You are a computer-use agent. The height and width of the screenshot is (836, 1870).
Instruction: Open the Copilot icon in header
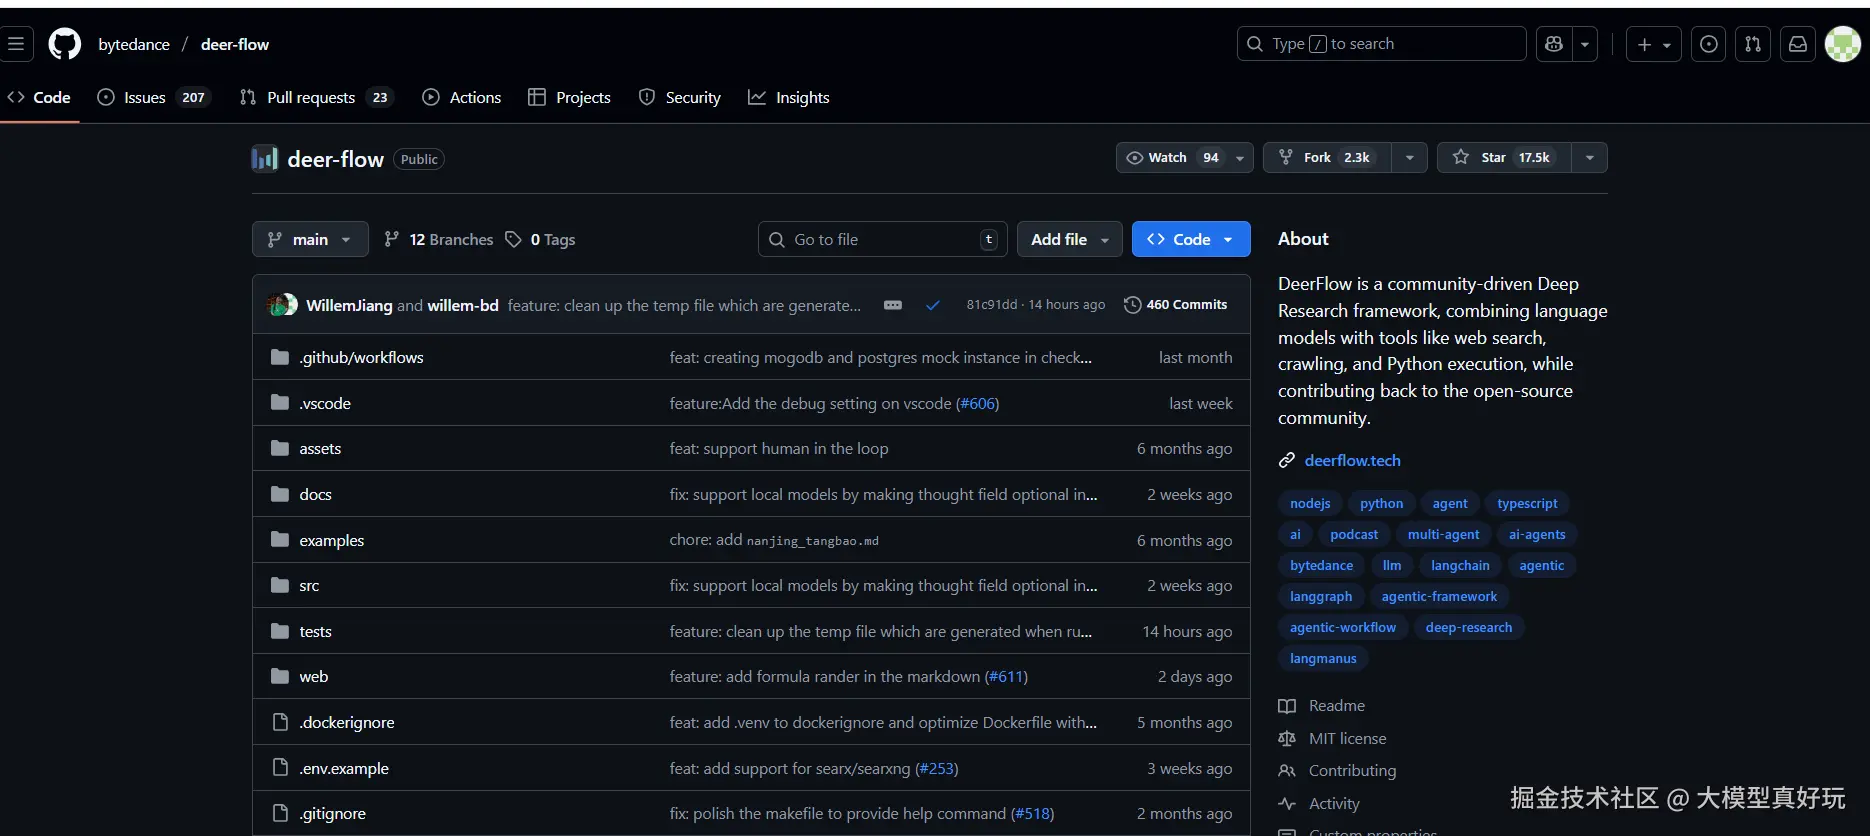(1554, 44)
